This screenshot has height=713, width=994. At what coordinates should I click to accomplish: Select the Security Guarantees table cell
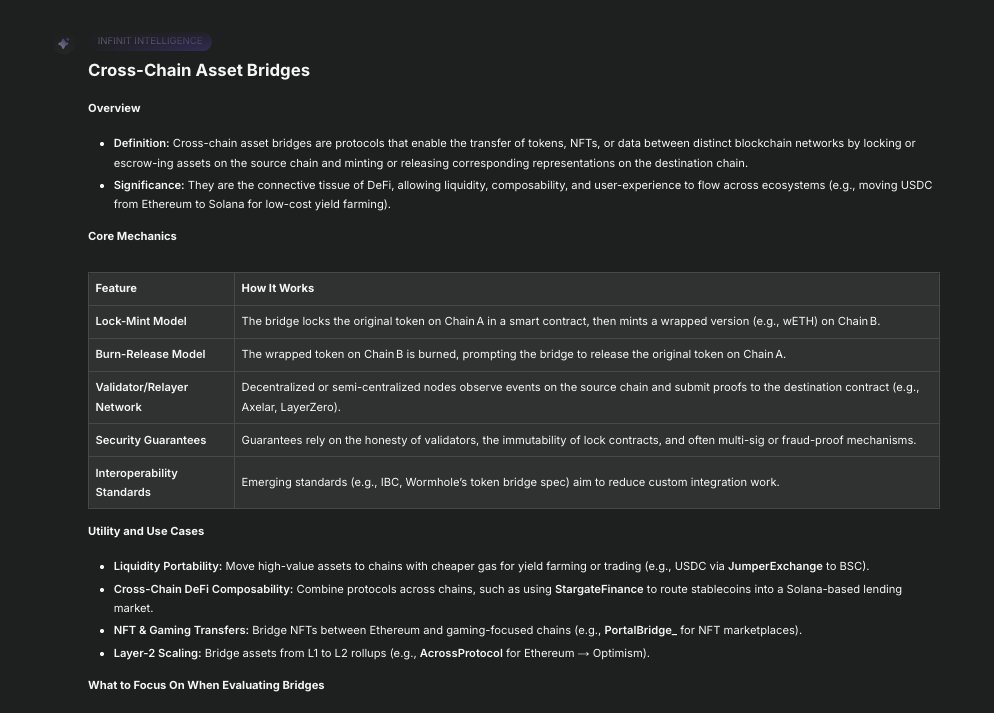coord(151,440)
